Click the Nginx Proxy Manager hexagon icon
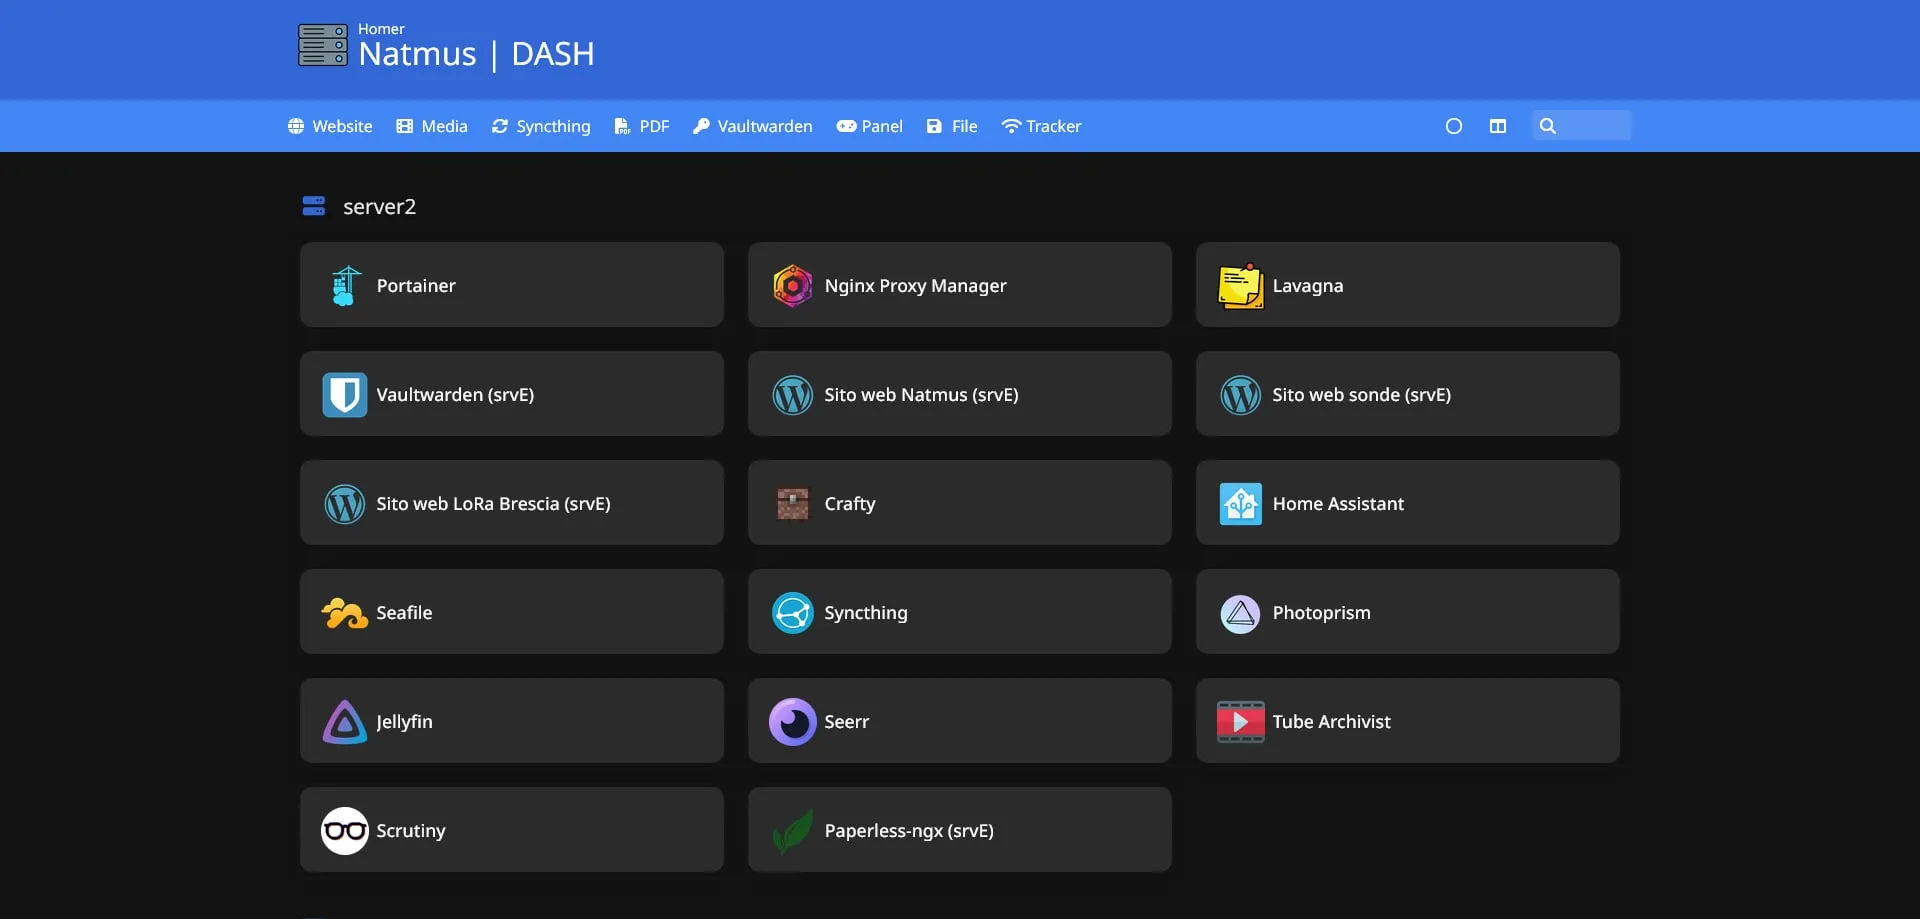Viewport: 1920px width, 919px height. 792,286
